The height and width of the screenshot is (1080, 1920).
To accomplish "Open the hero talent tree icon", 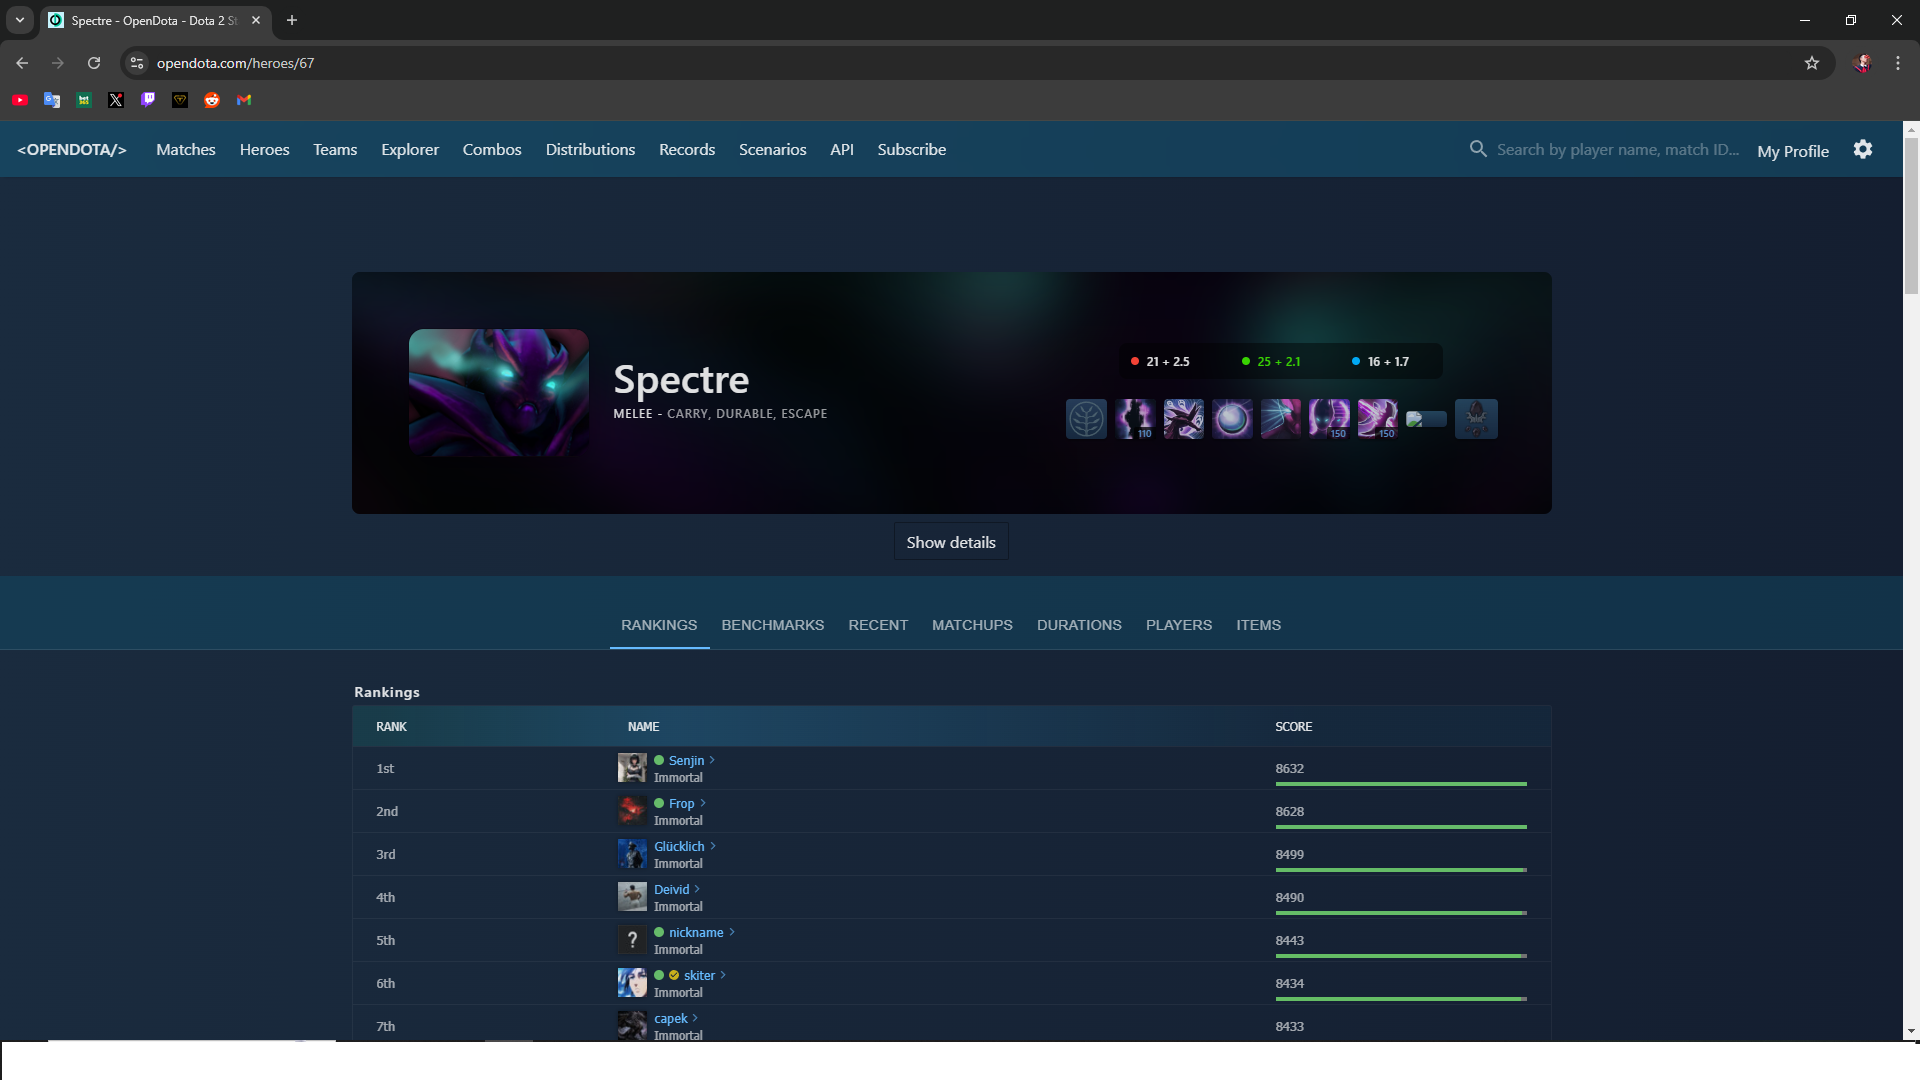I will (1086, 419).
